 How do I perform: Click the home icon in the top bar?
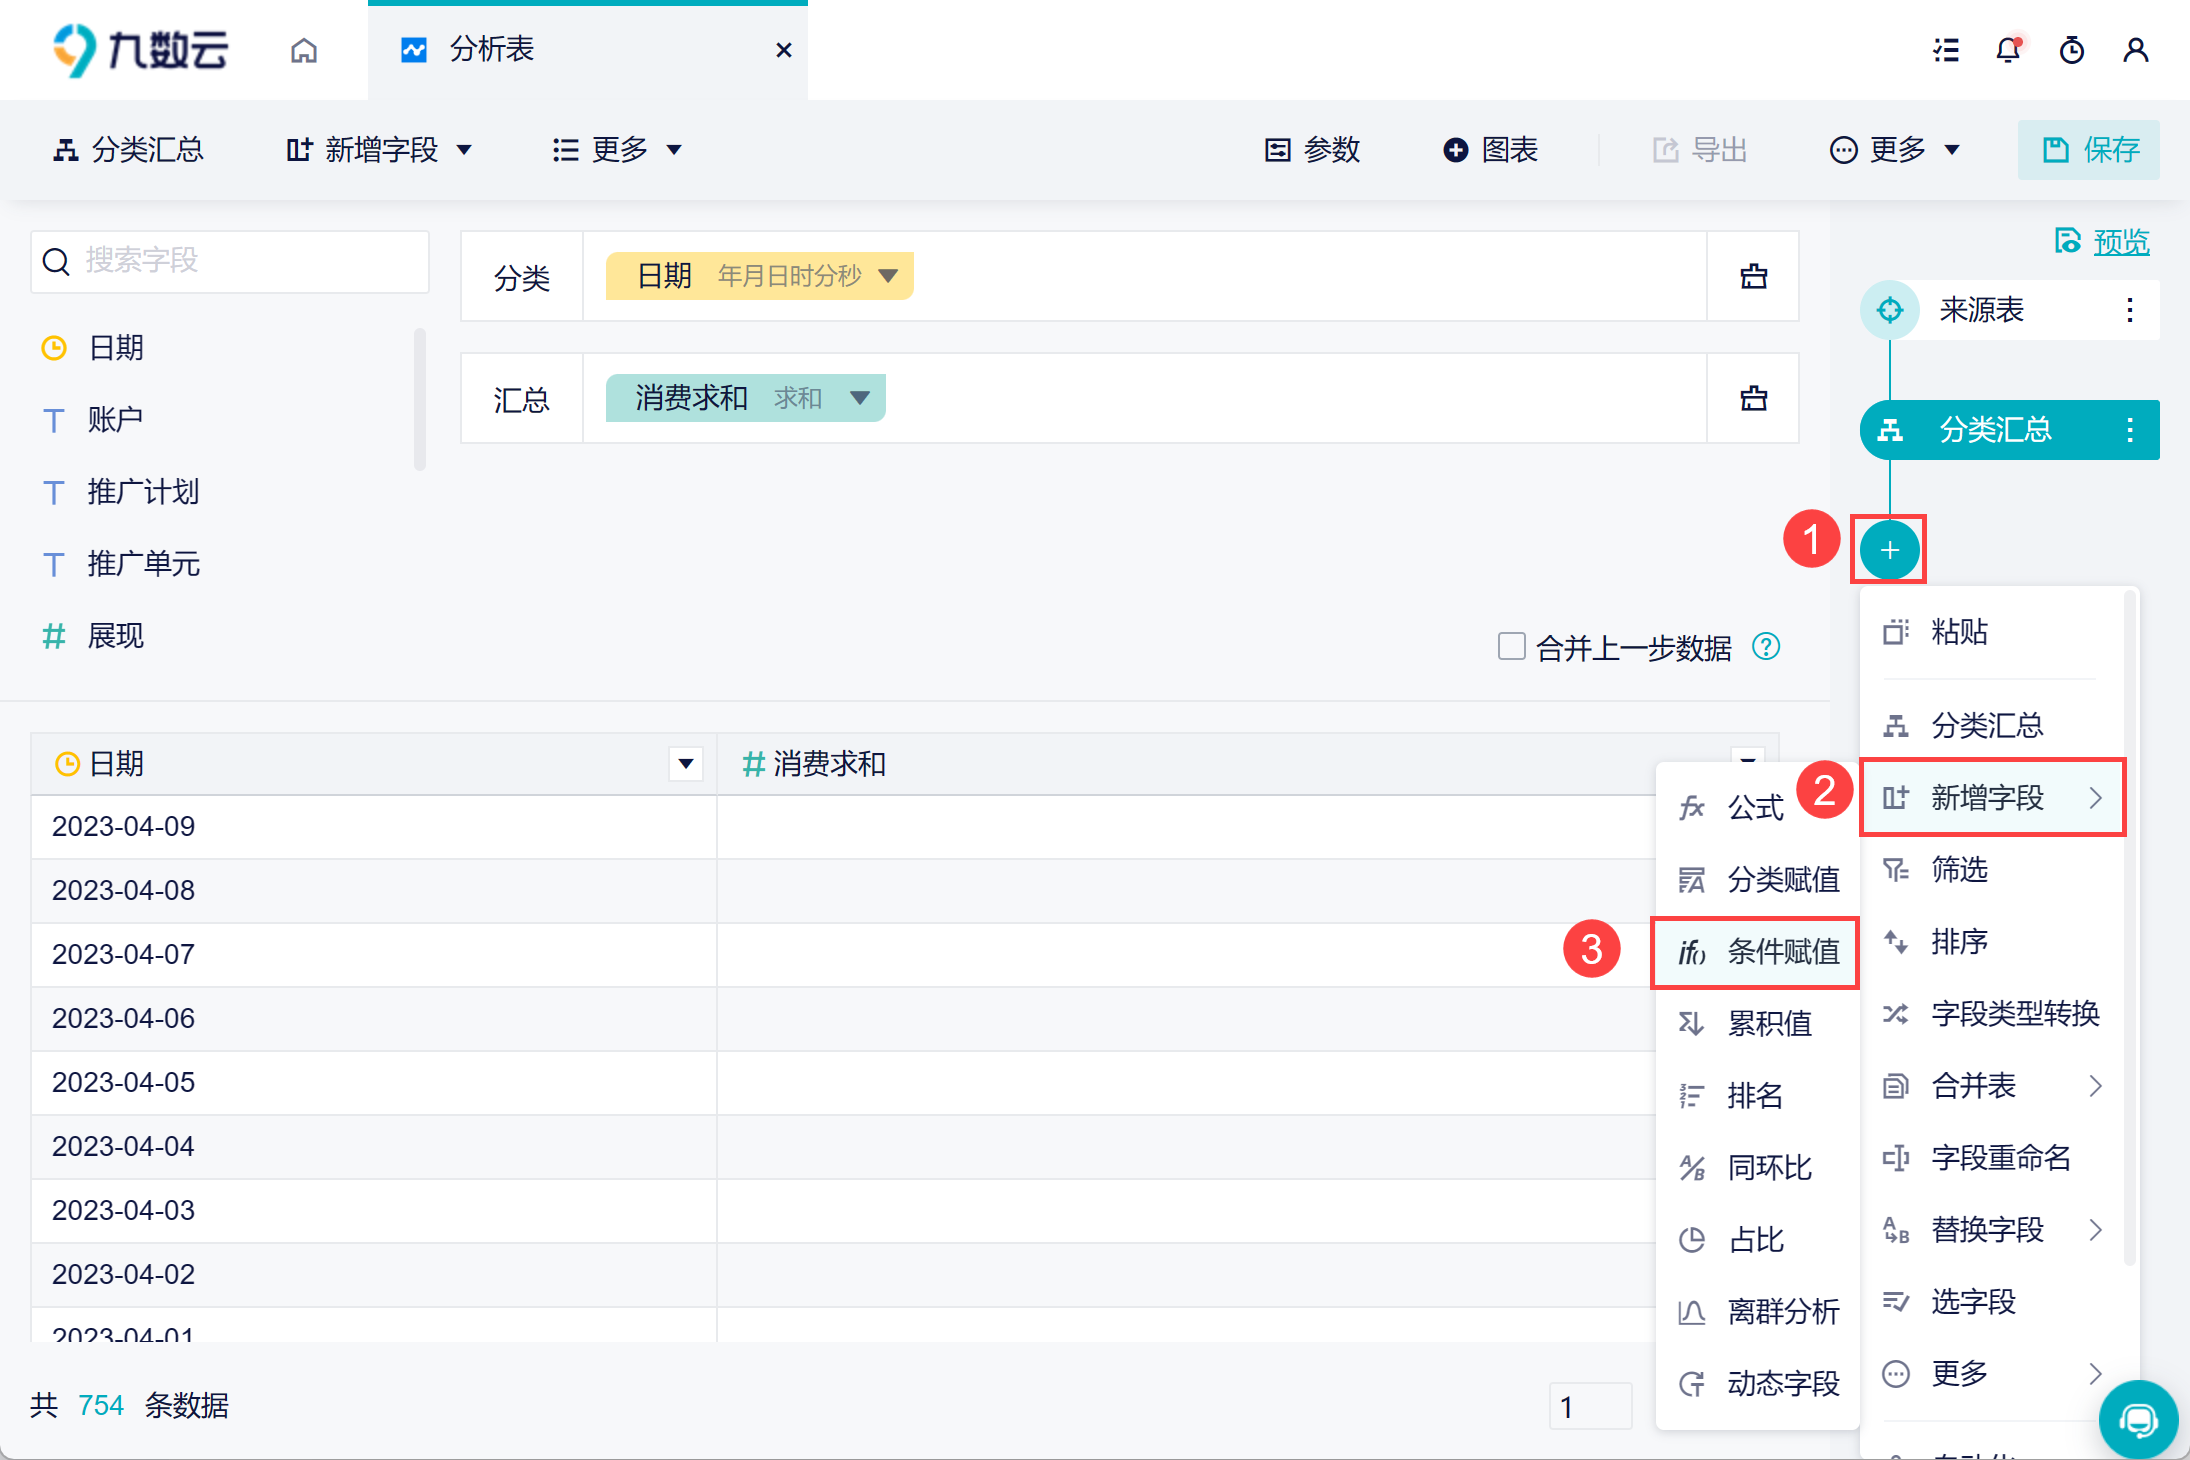[304, 50]
